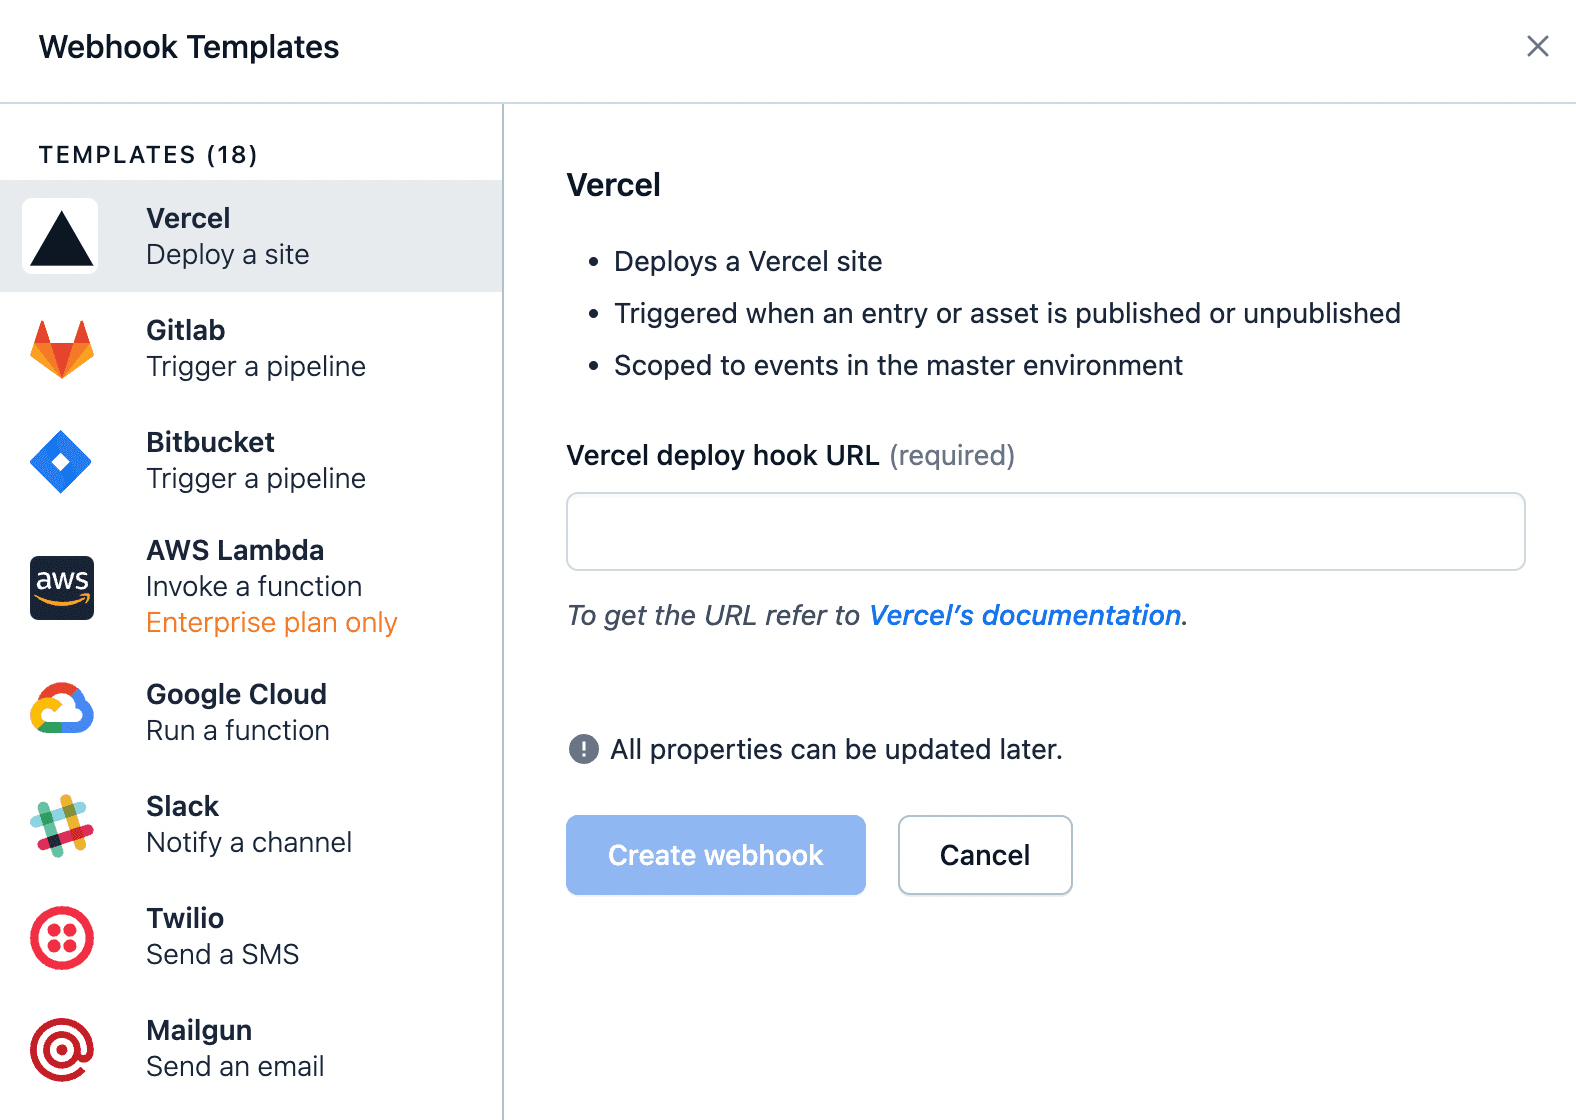Screen dimensions: 1576x1120
Task: Choose Twilio Send a SMS template
Action: tap(222, 936)
